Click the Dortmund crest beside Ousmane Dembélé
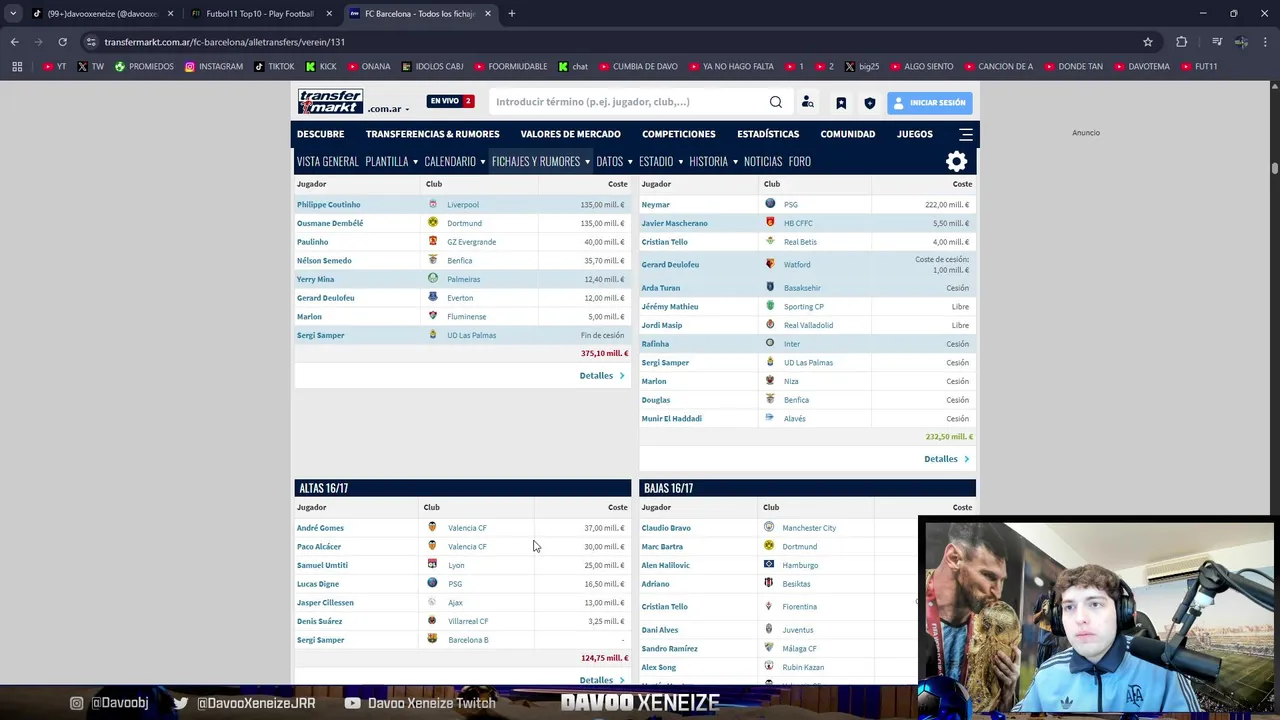Image resolution: width=1280 pixels, height=720 pixels. tap(433, 222)
